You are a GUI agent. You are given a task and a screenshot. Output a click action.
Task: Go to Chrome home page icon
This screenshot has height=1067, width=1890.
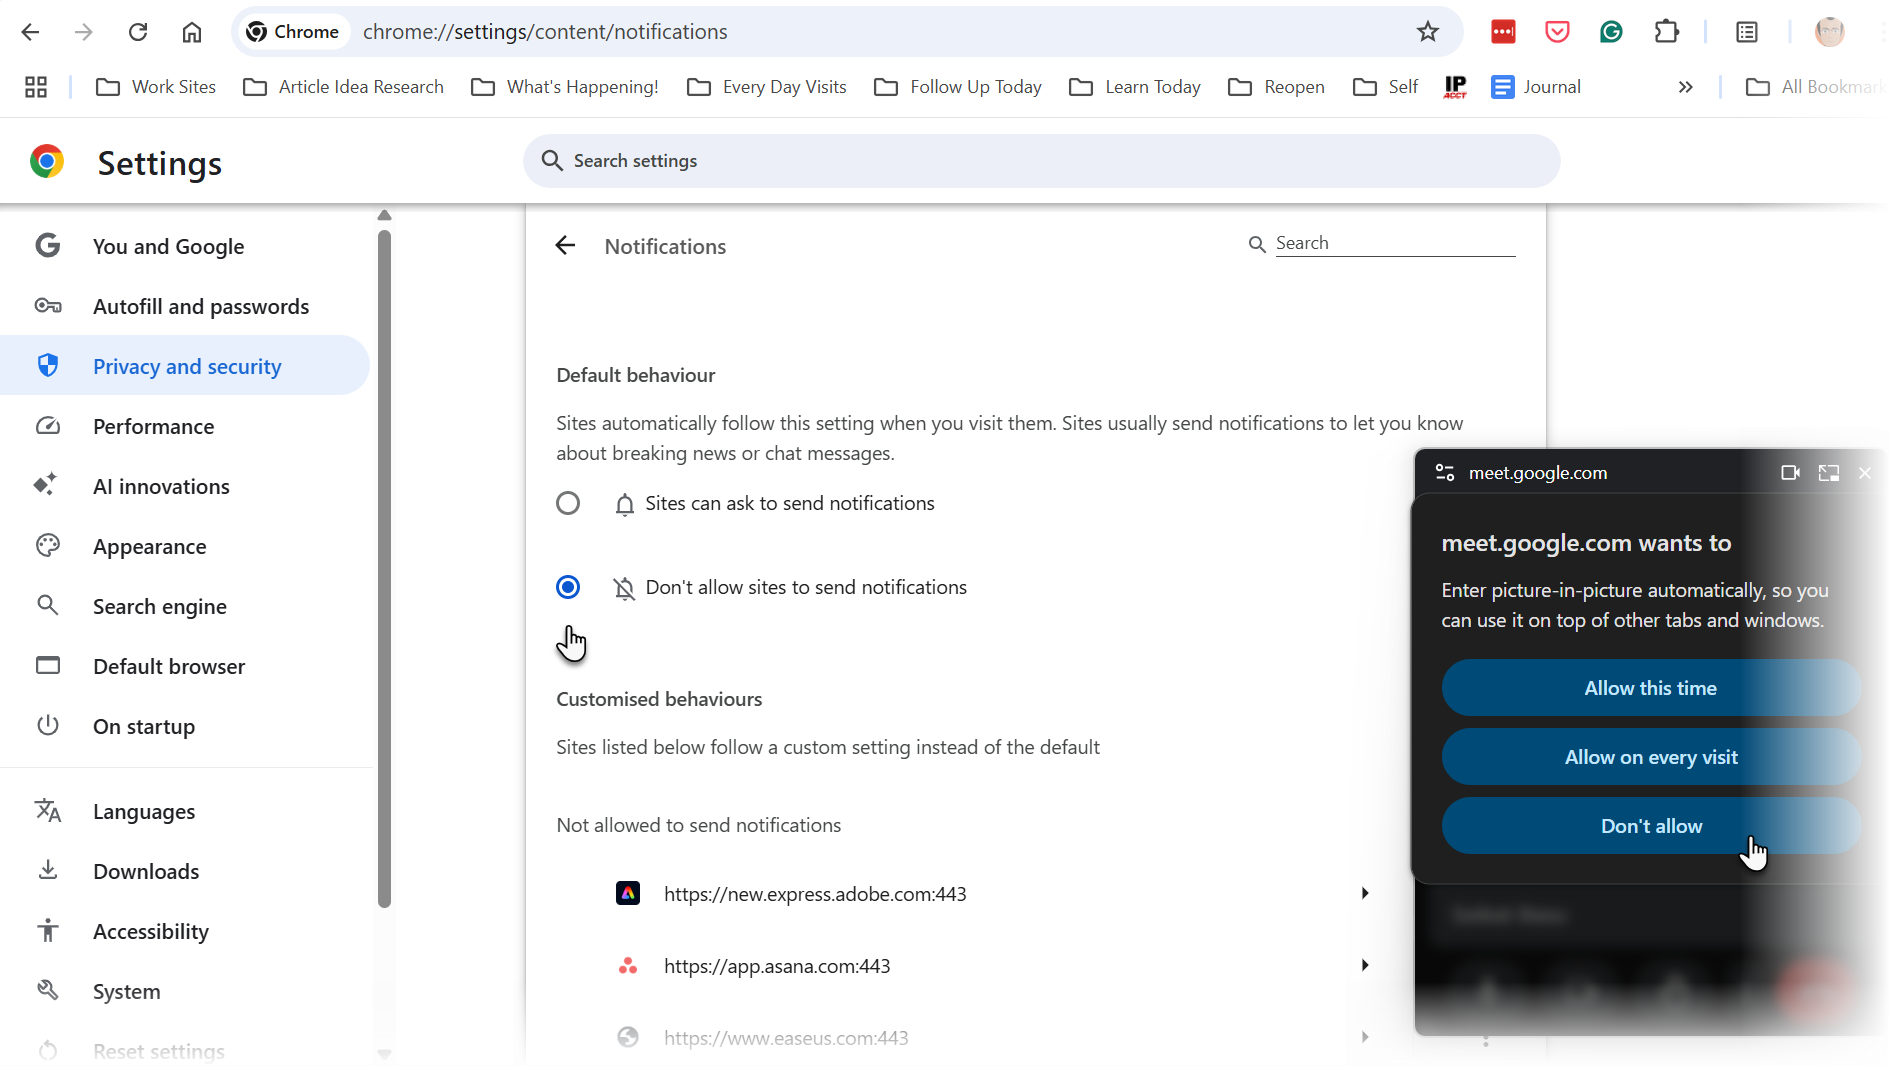click(x=192, y=32)
